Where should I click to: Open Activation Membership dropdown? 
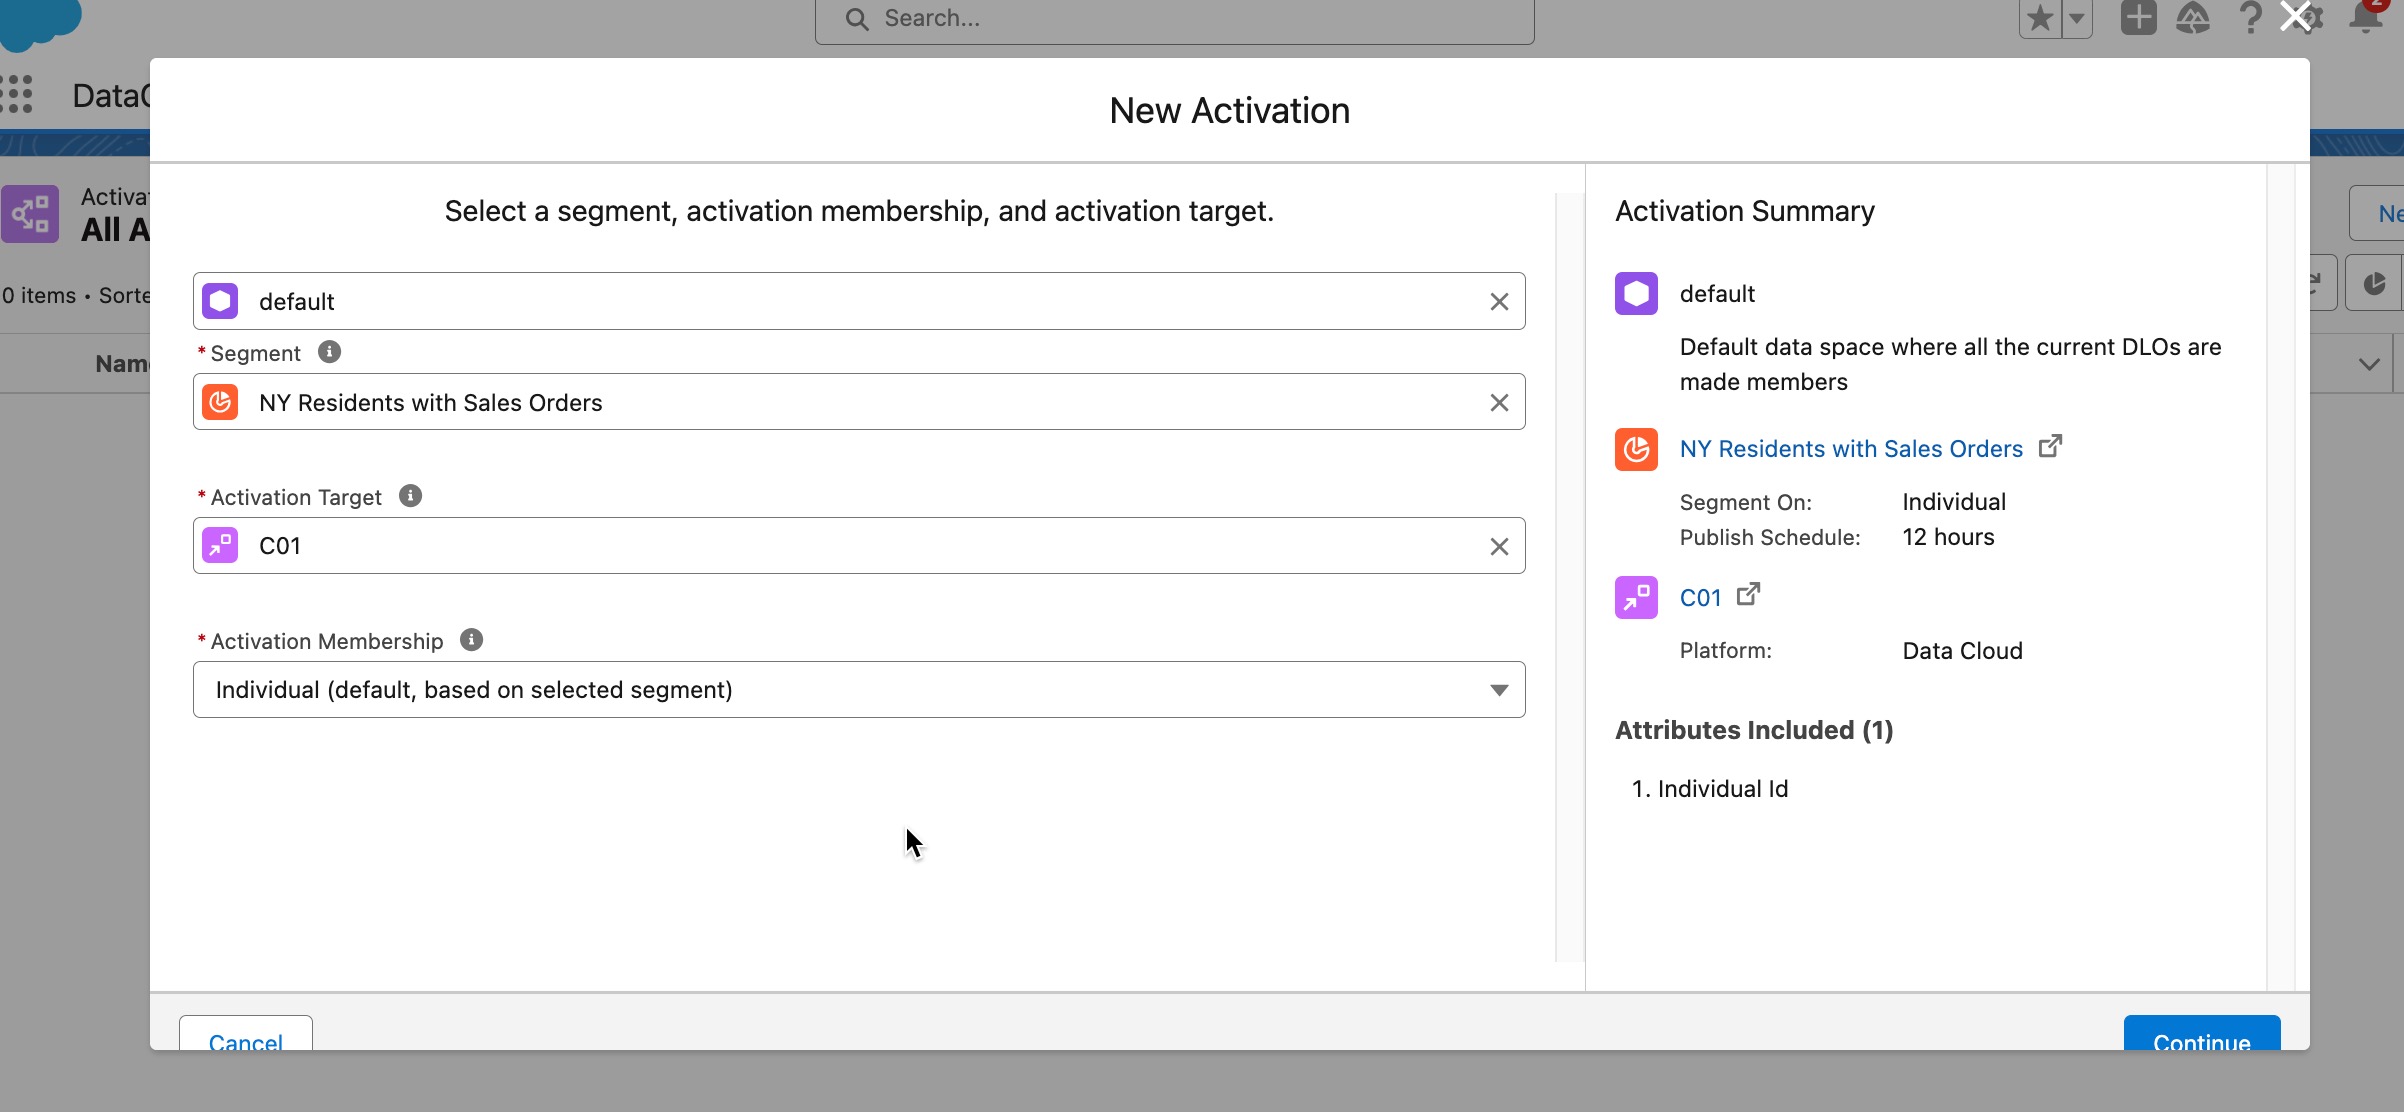click(x=859, y=690)
